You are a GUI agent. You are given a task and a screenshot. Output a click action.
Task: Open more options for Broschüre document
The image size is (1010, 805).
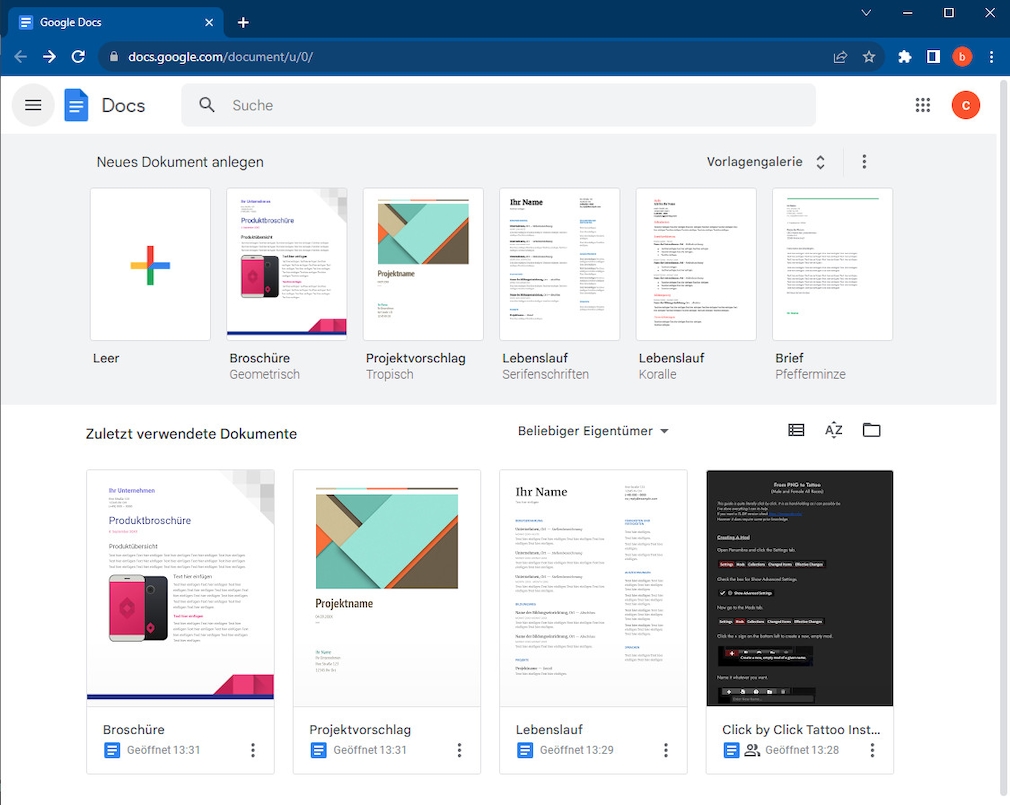click(x=253, y=750)
